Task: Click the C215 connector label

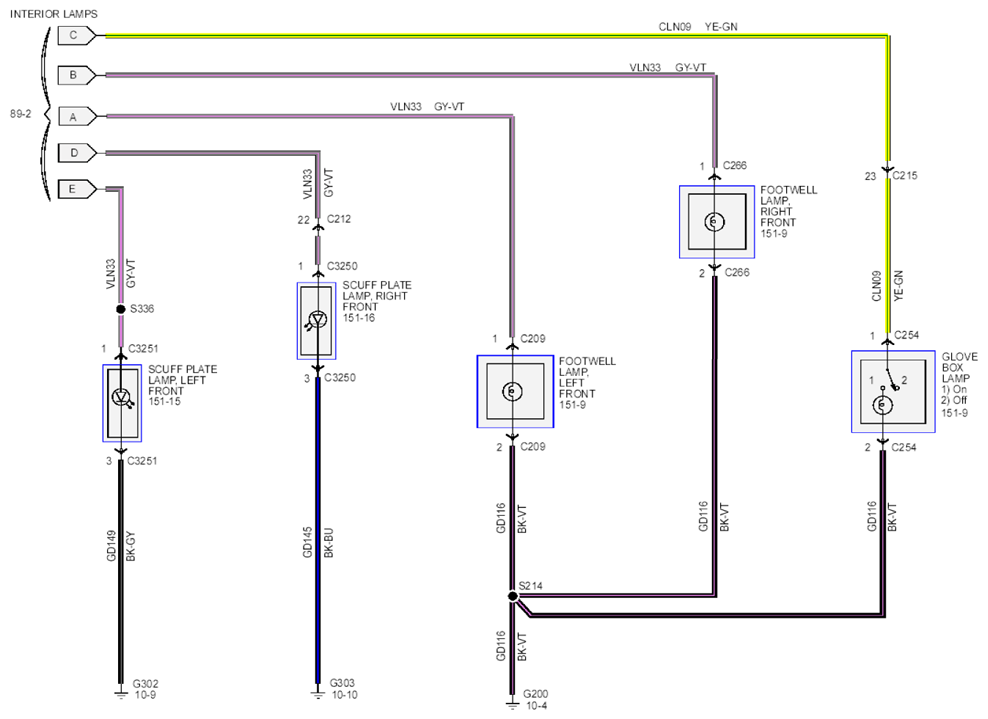Action: coord(905,176)
